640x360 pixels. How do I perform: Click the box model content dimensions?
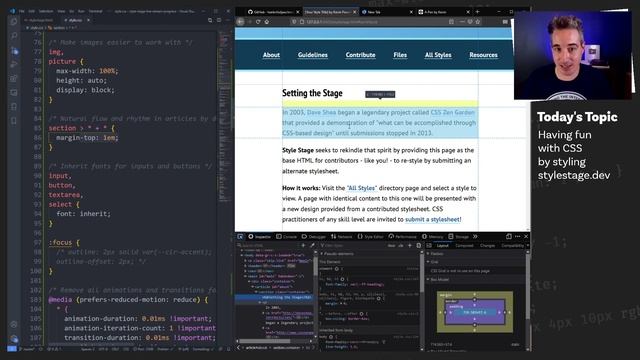tap(474, 312)
